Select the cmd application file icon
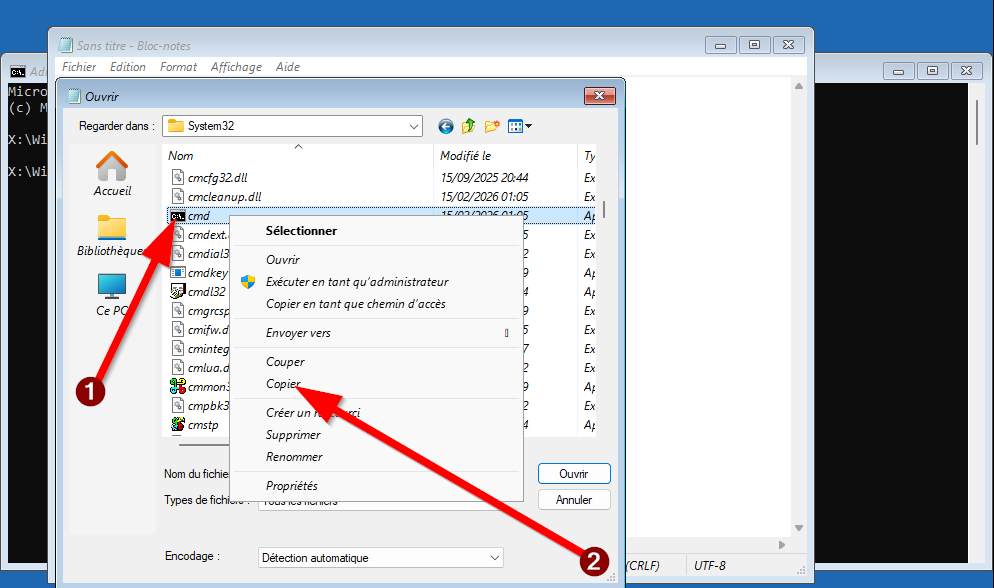 pos(178,216)
